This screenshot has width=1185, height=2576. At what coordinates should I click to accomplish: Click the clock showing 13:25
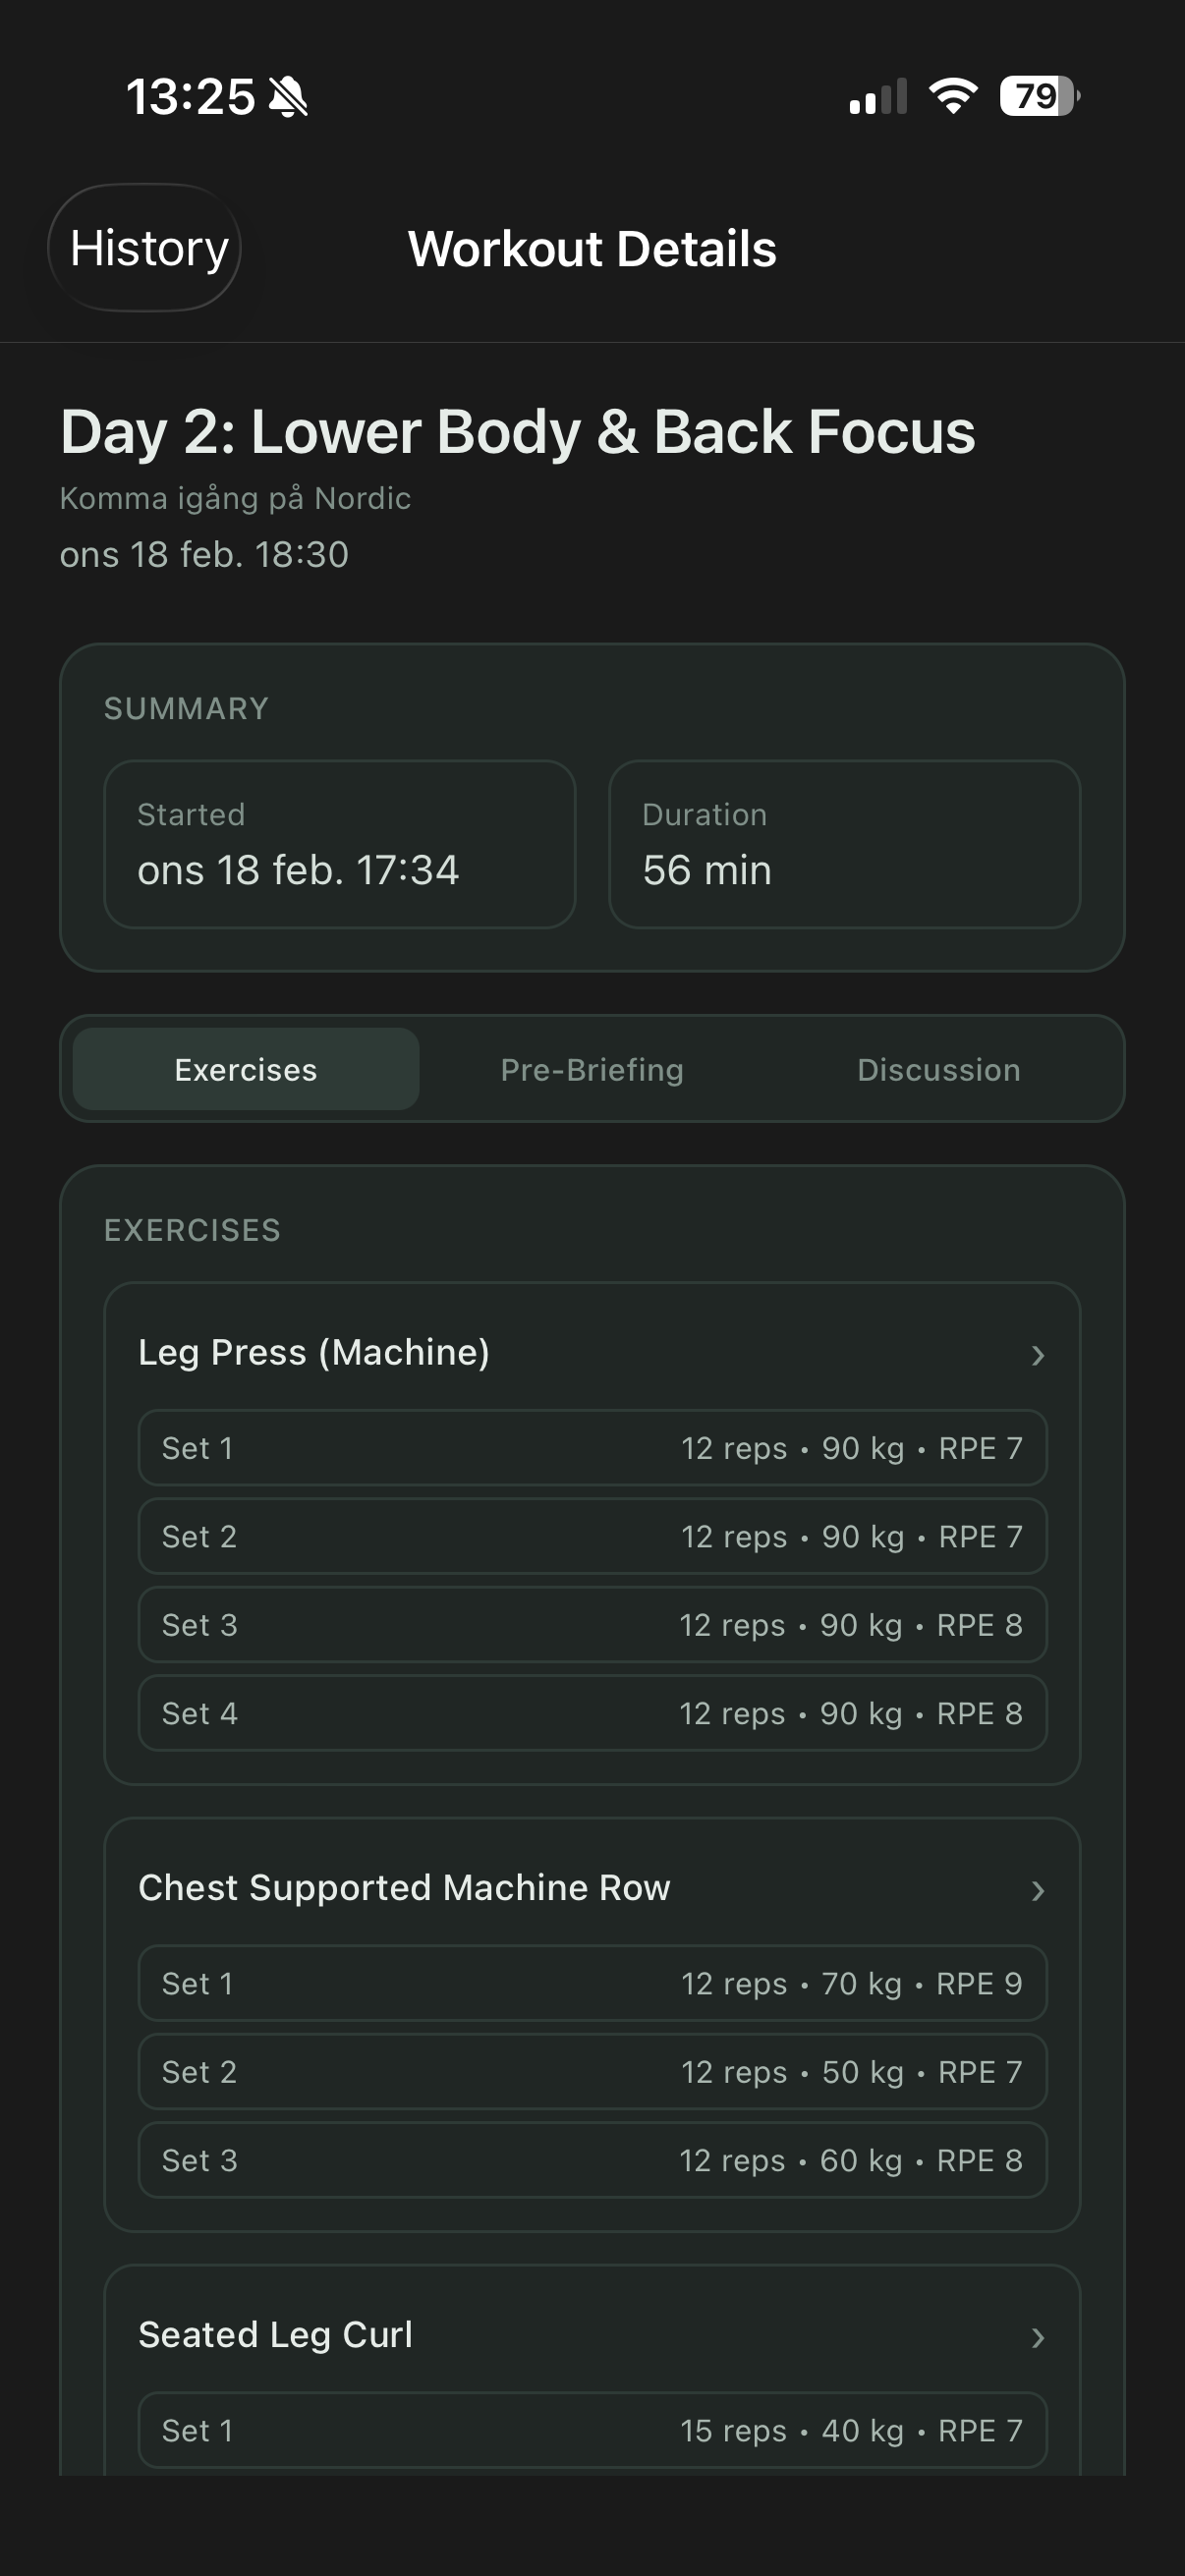coord(192,96)
